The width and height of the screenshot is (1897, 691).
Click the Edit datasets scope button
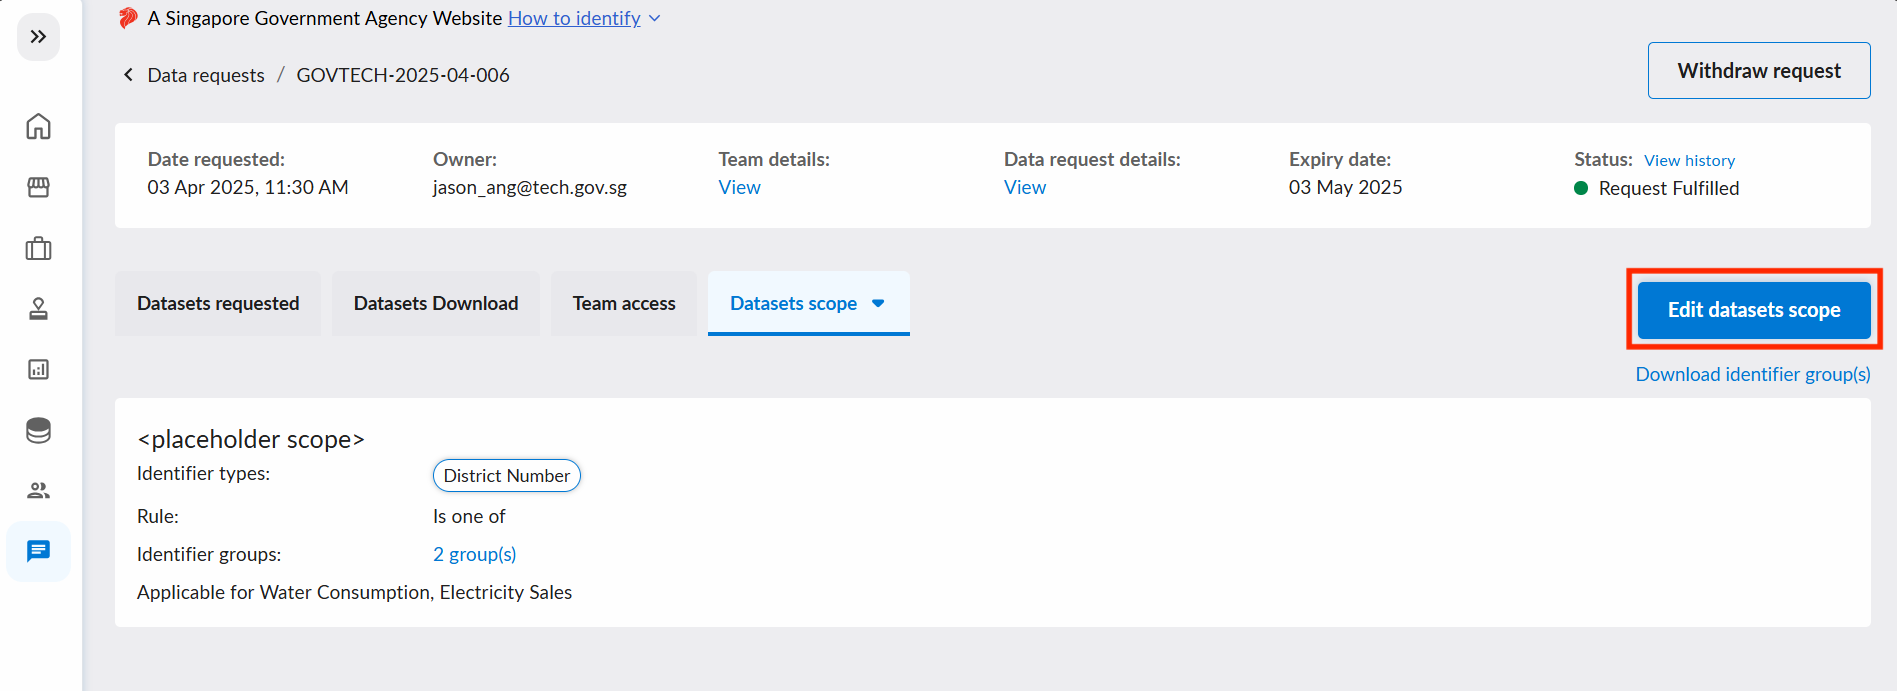[1754, 310]
